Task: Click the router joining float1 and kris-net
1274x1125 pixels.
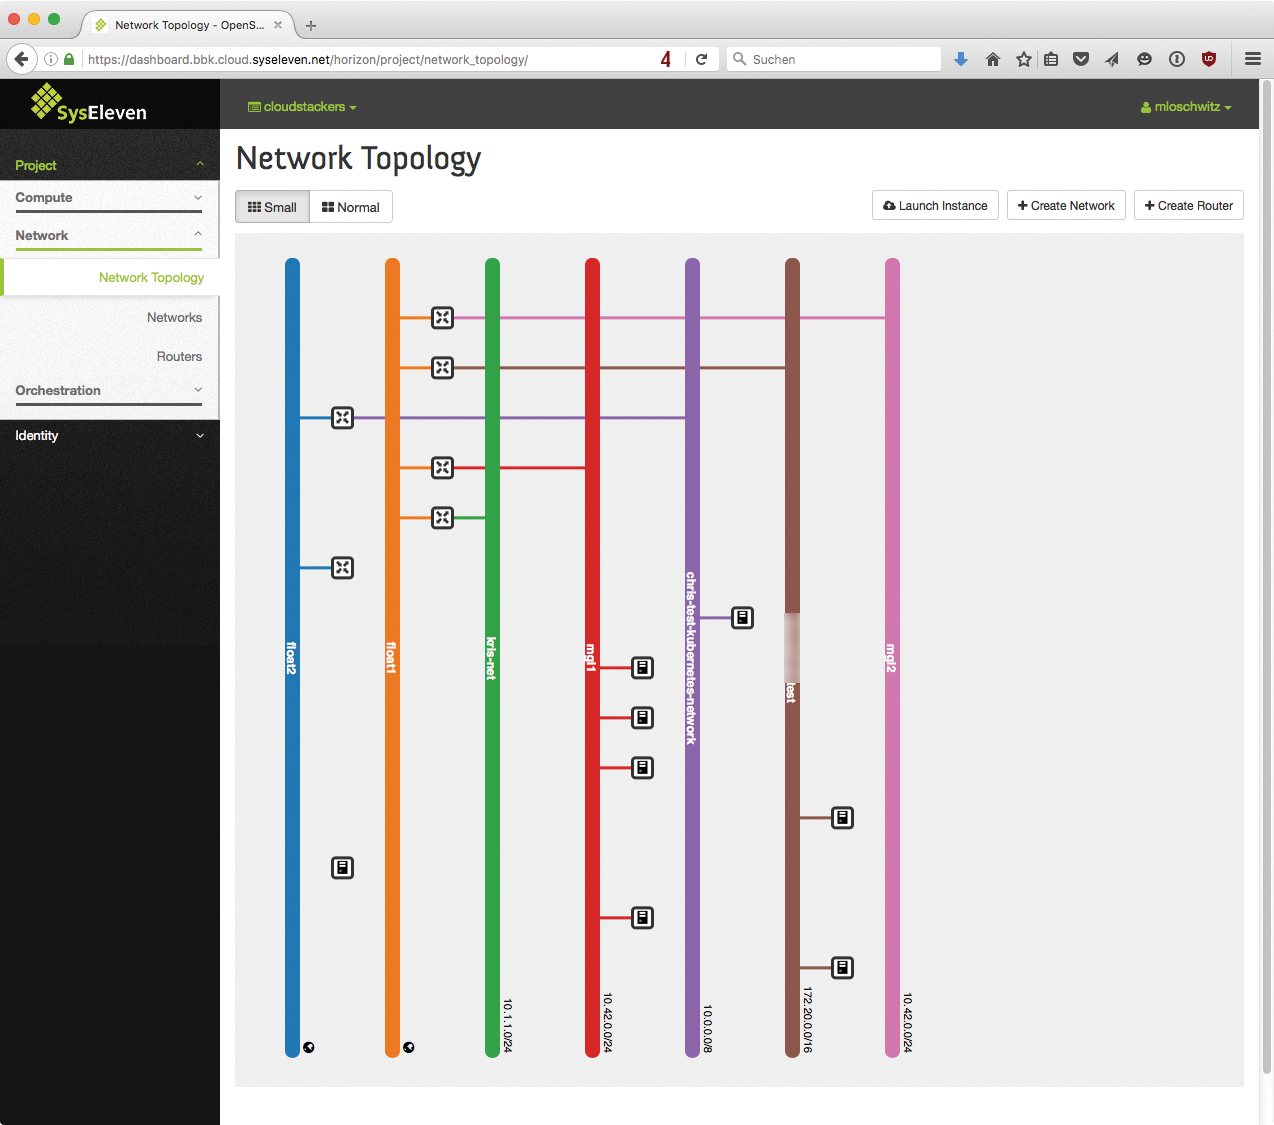Action: coord(442,518)
